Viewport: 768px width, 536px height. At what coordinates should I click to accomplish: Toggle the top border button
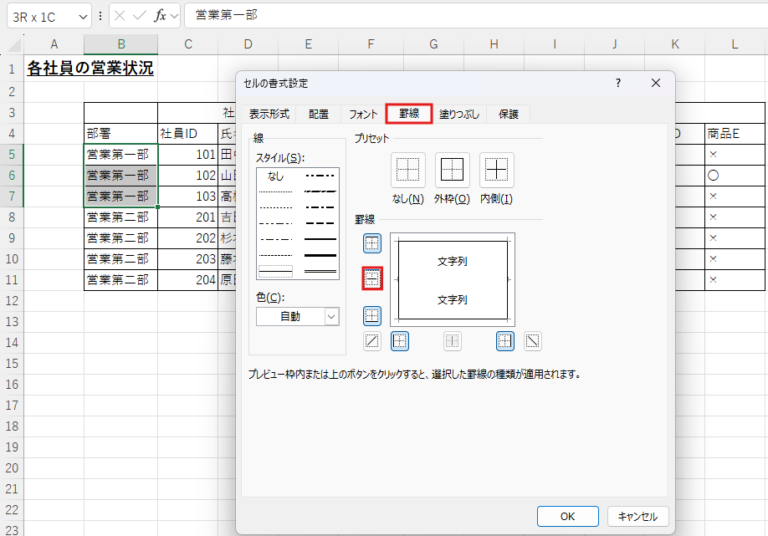(x=372, y=243)
